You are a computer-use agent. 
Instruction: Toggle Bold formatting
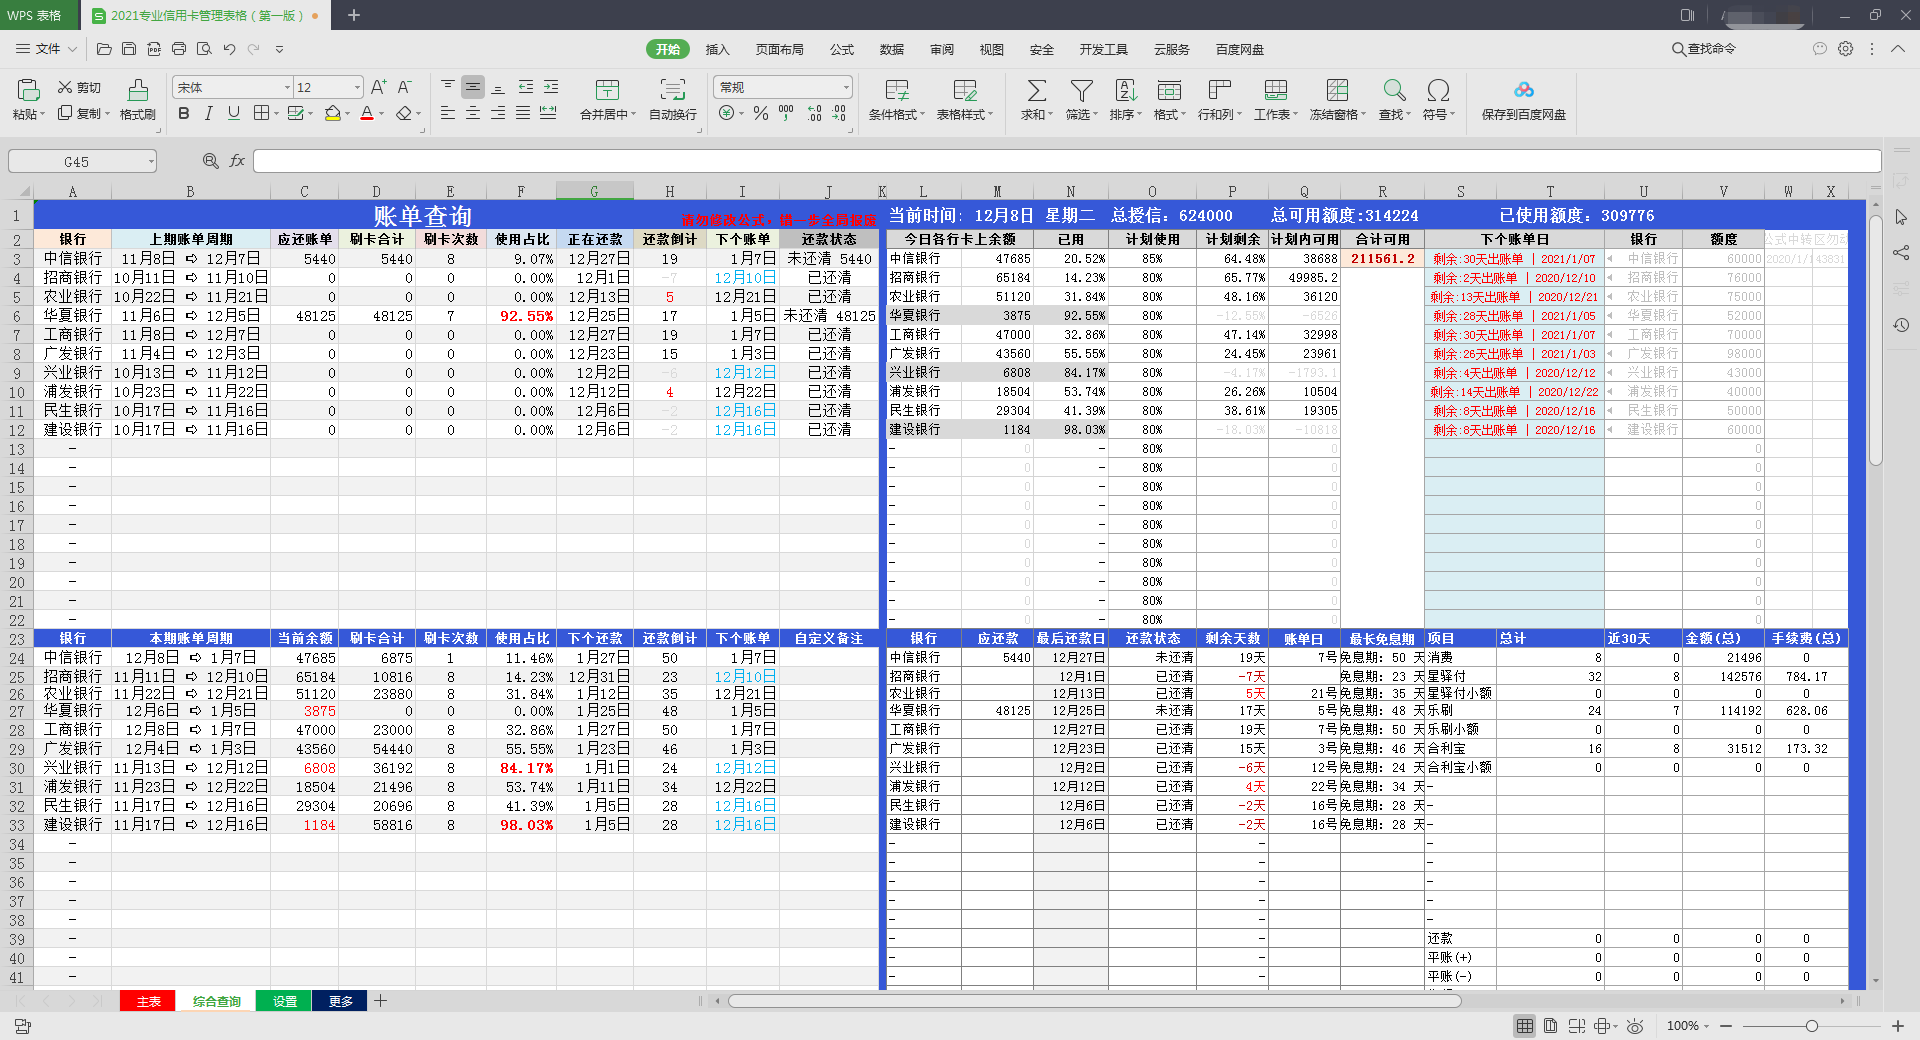[184, 113]
